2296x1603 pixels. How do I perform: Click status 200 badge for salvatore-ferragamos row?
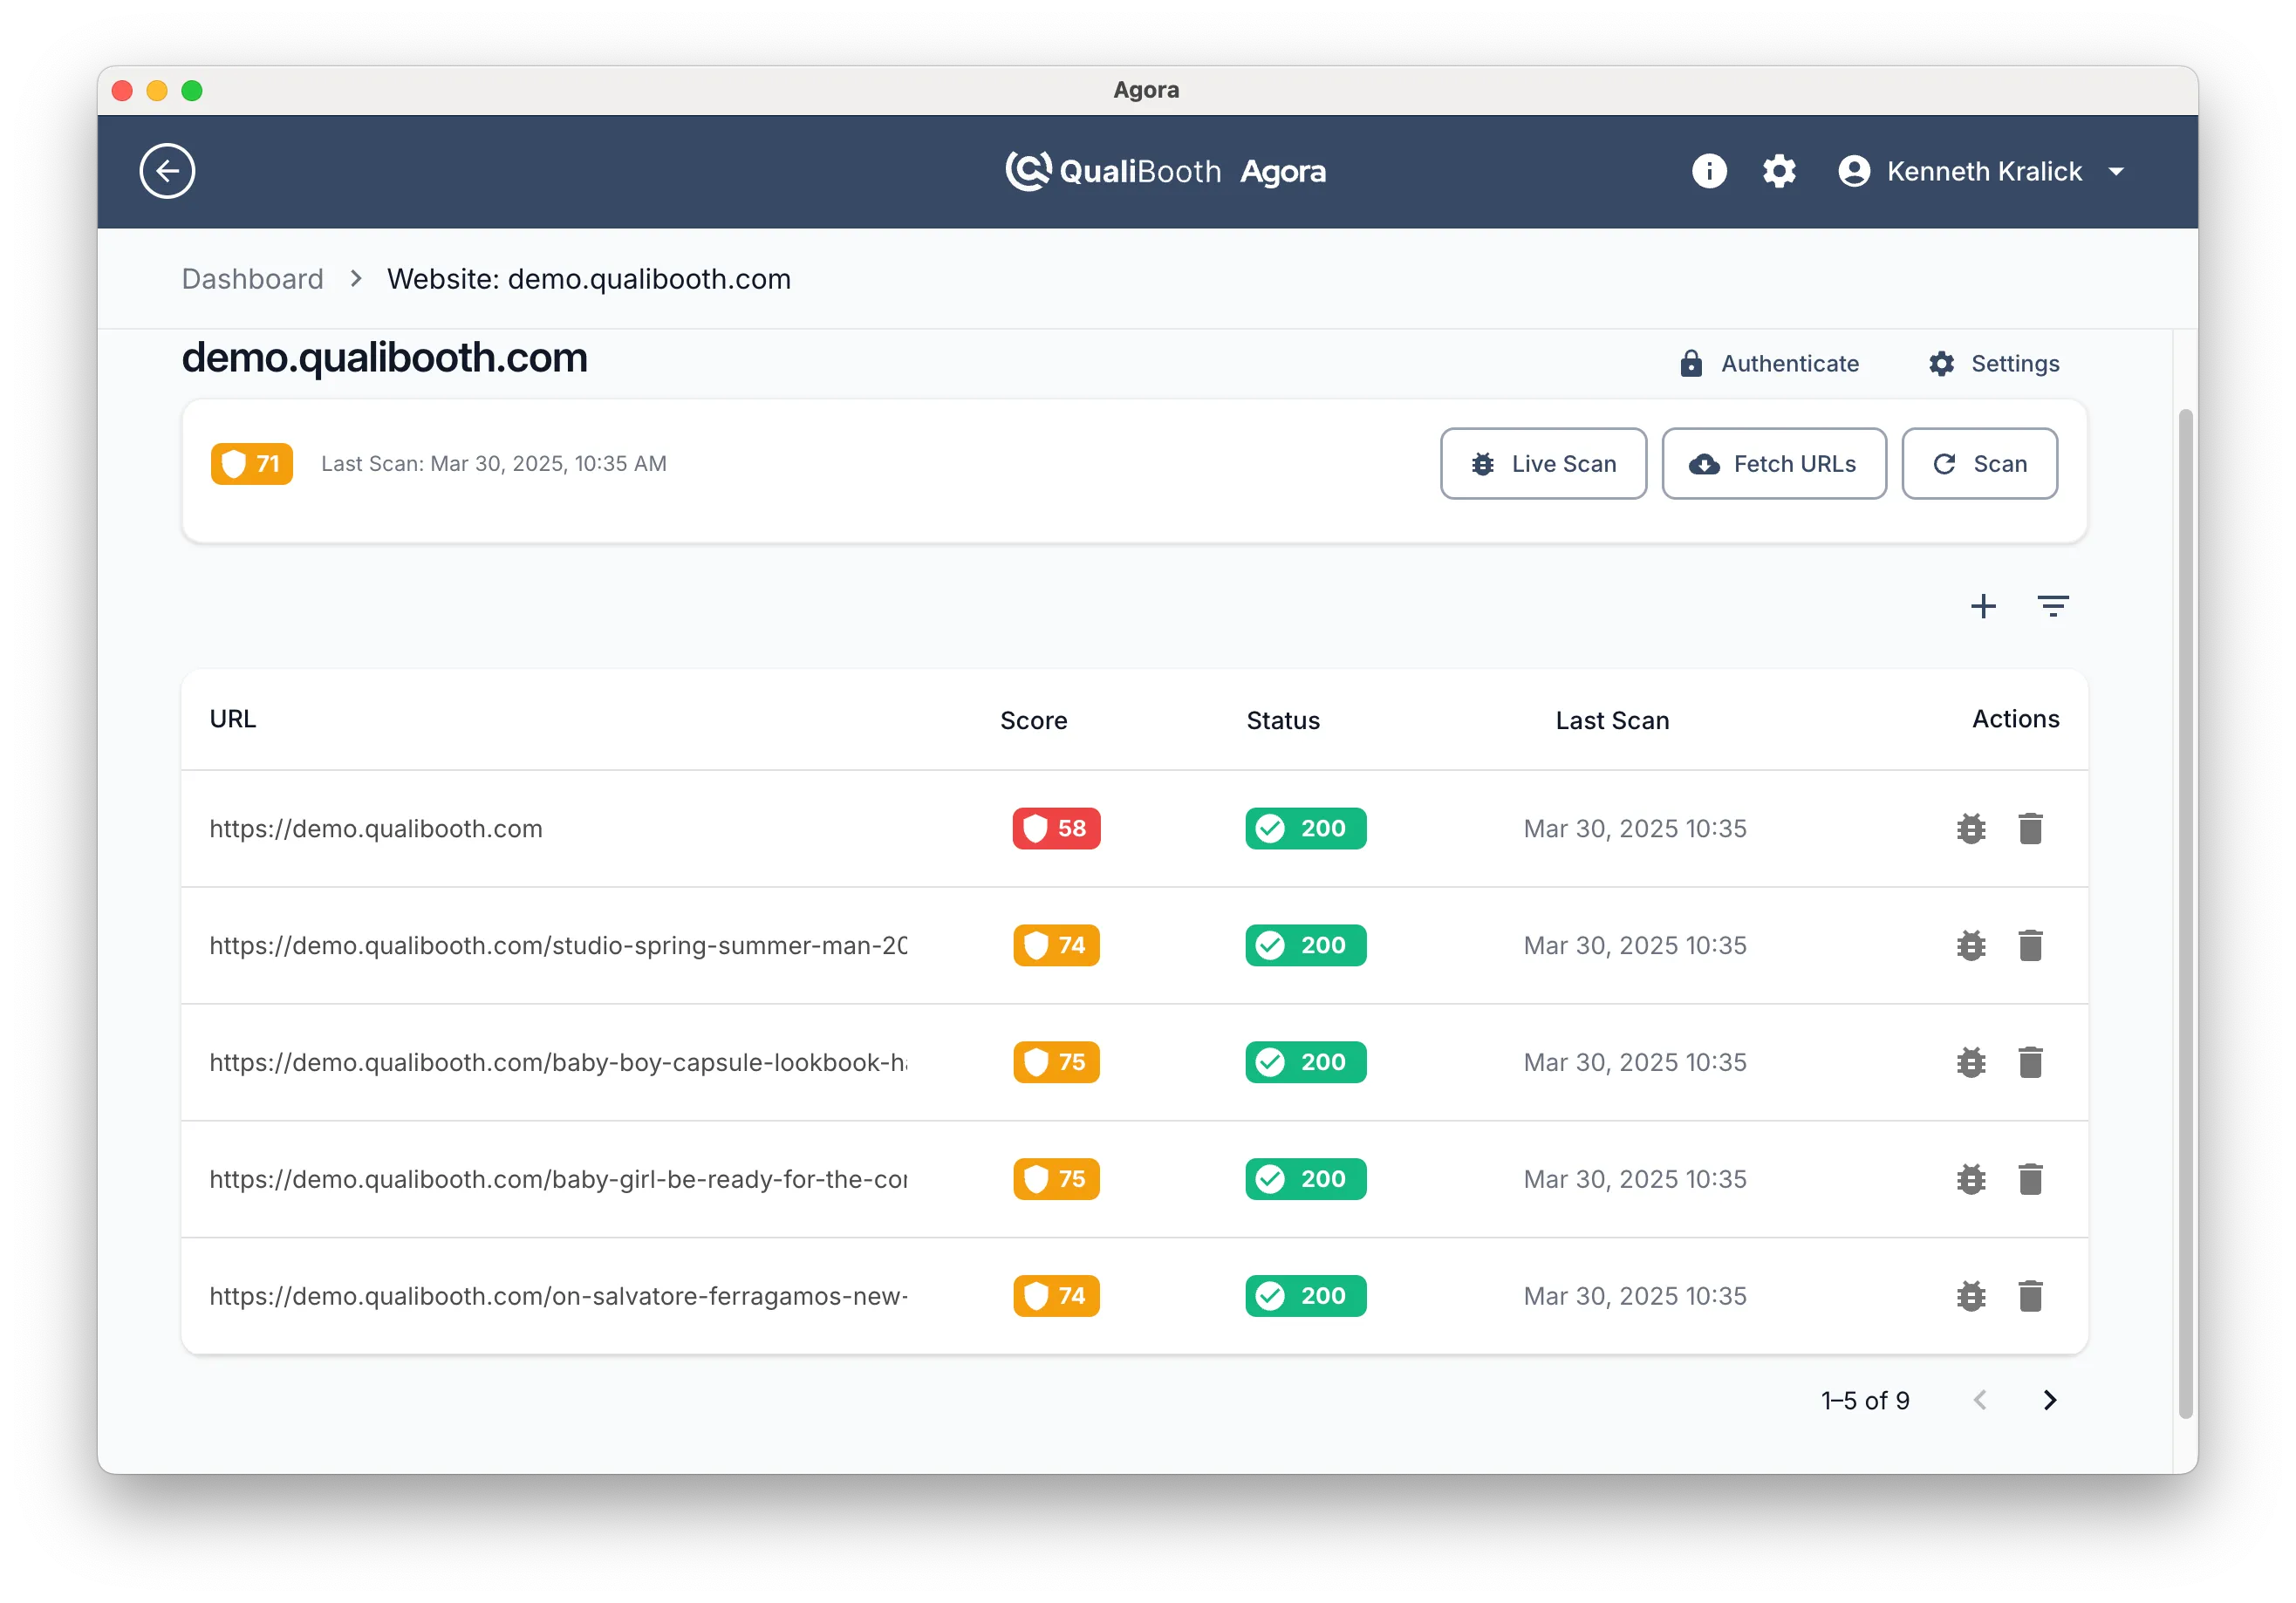click(x=1305, y=1297)
